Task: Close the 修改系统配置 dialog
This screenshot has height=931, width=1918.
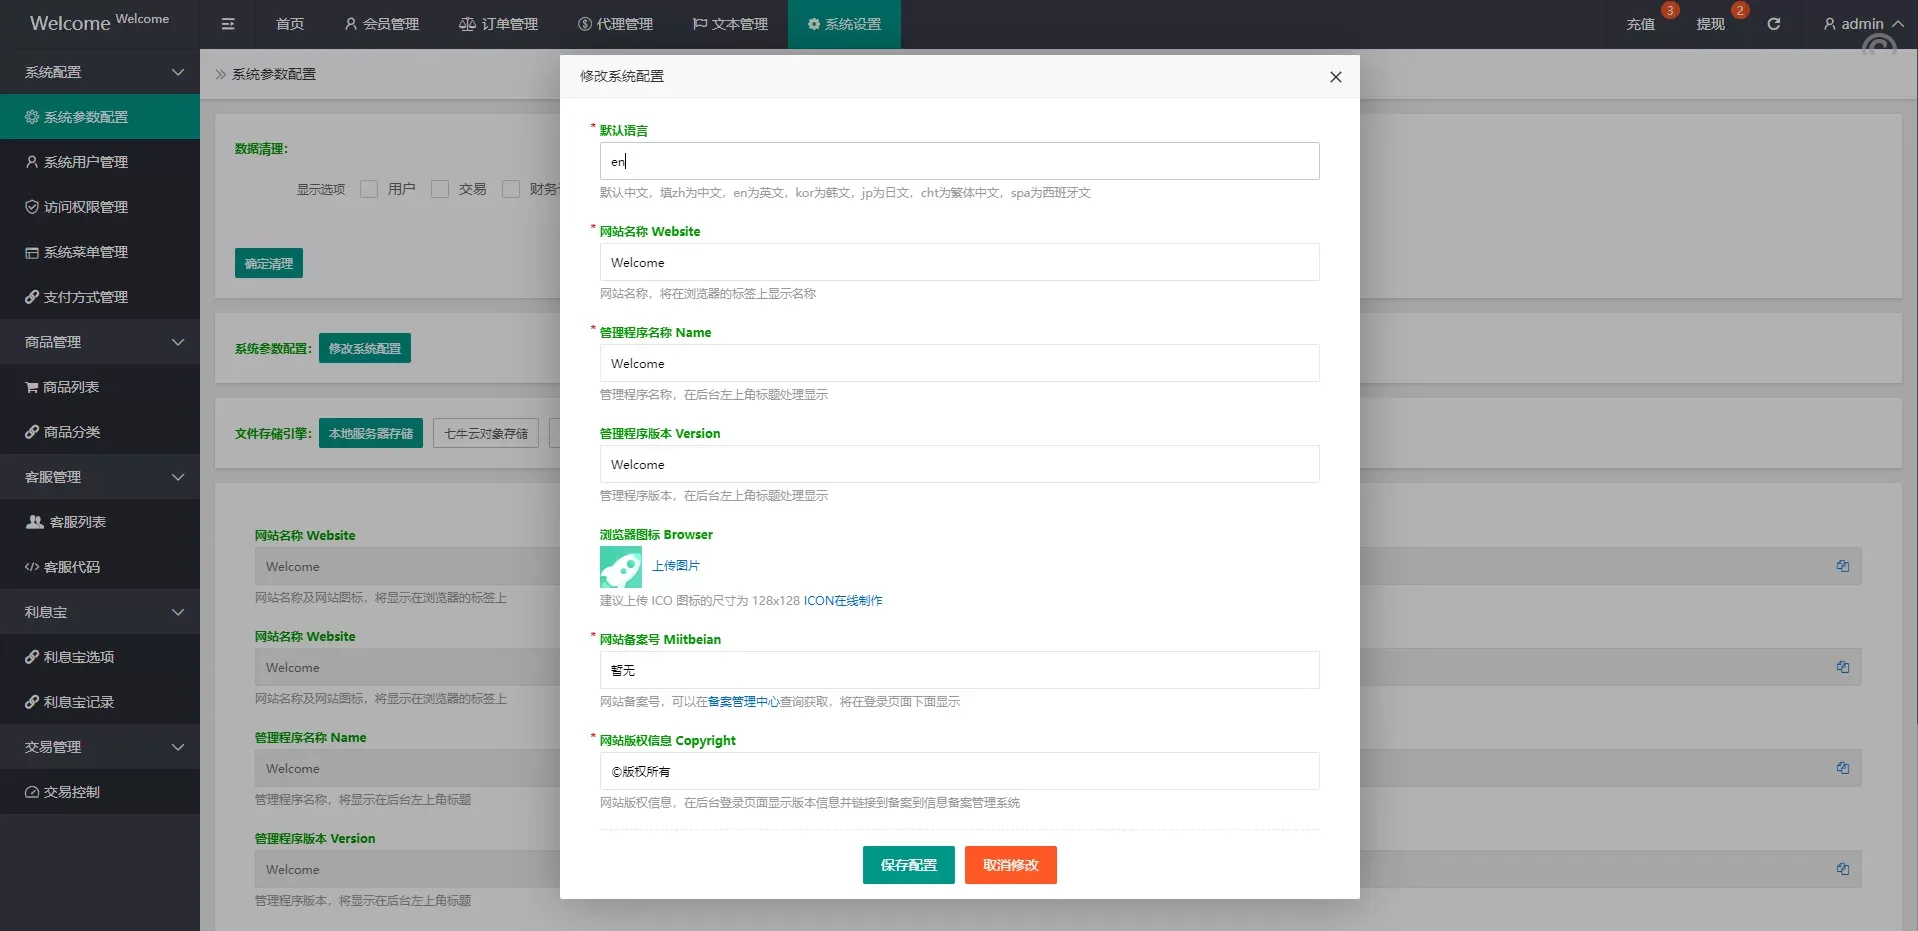Action: (1335, 77)
